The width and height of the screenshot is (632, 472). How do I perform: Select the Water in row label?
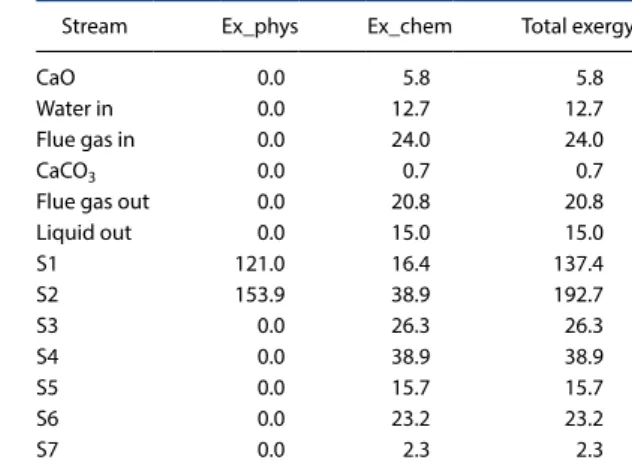(75, 108)
